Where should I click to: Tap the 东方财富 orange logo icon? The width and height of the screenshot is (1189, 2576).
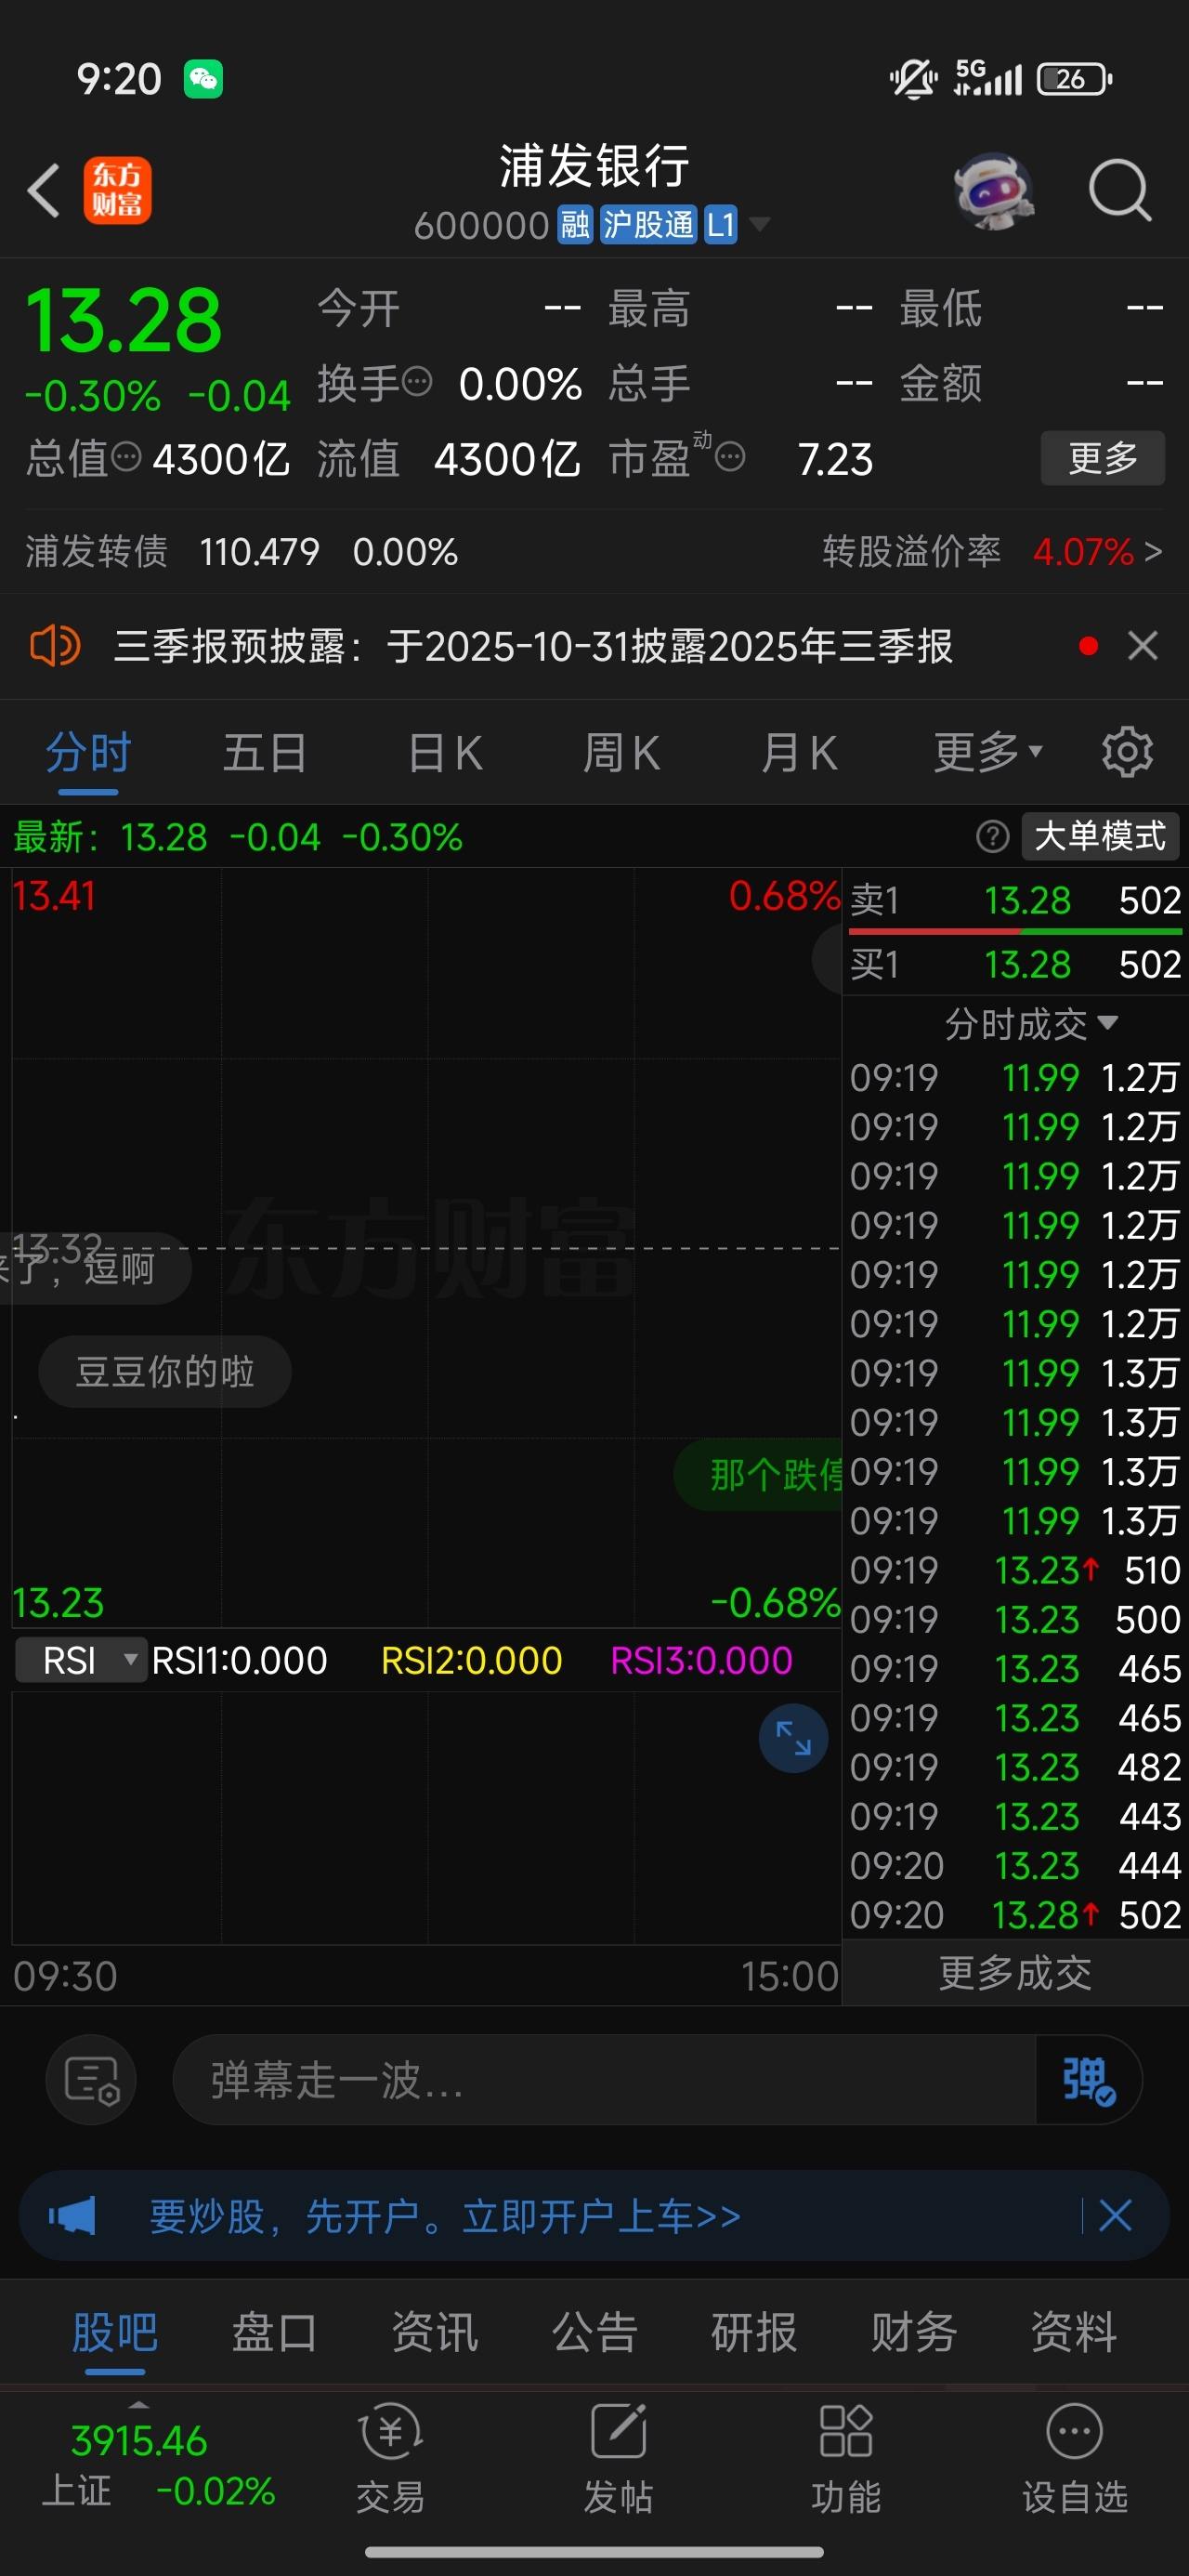(117, 190)
